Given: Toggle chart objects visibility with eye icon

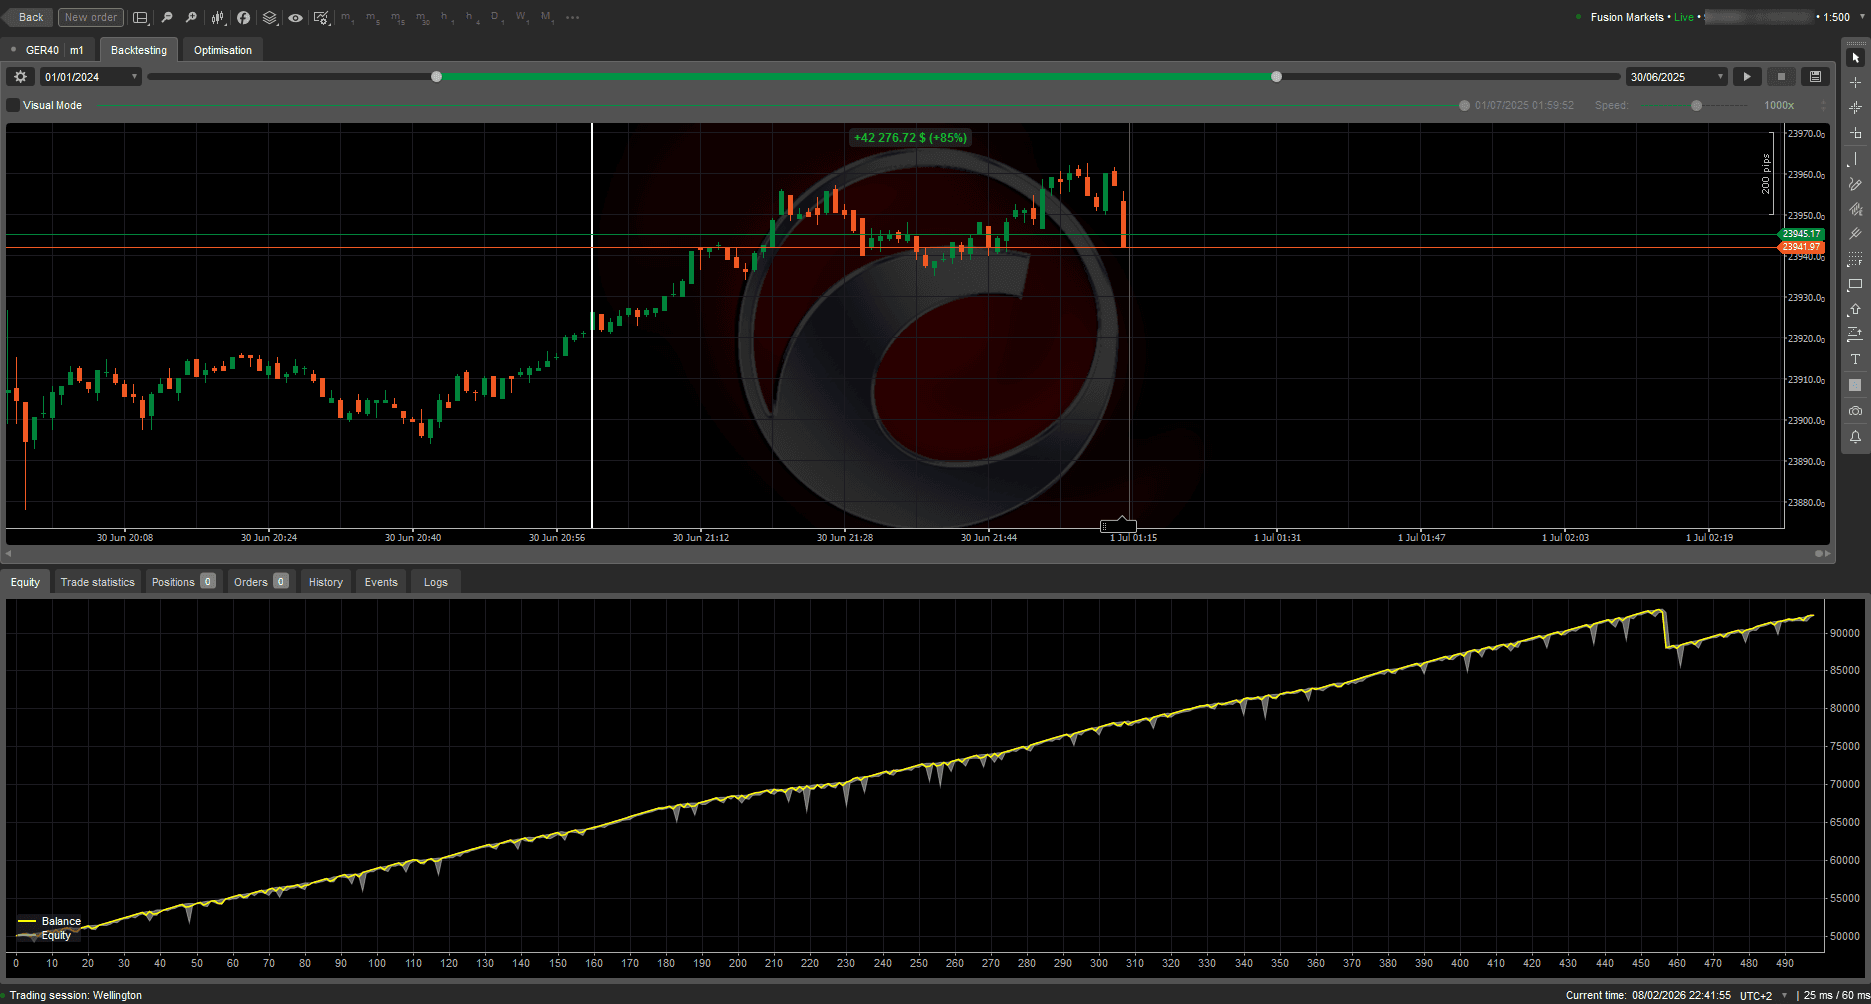Looking at the screenshot, I should 295,17.
